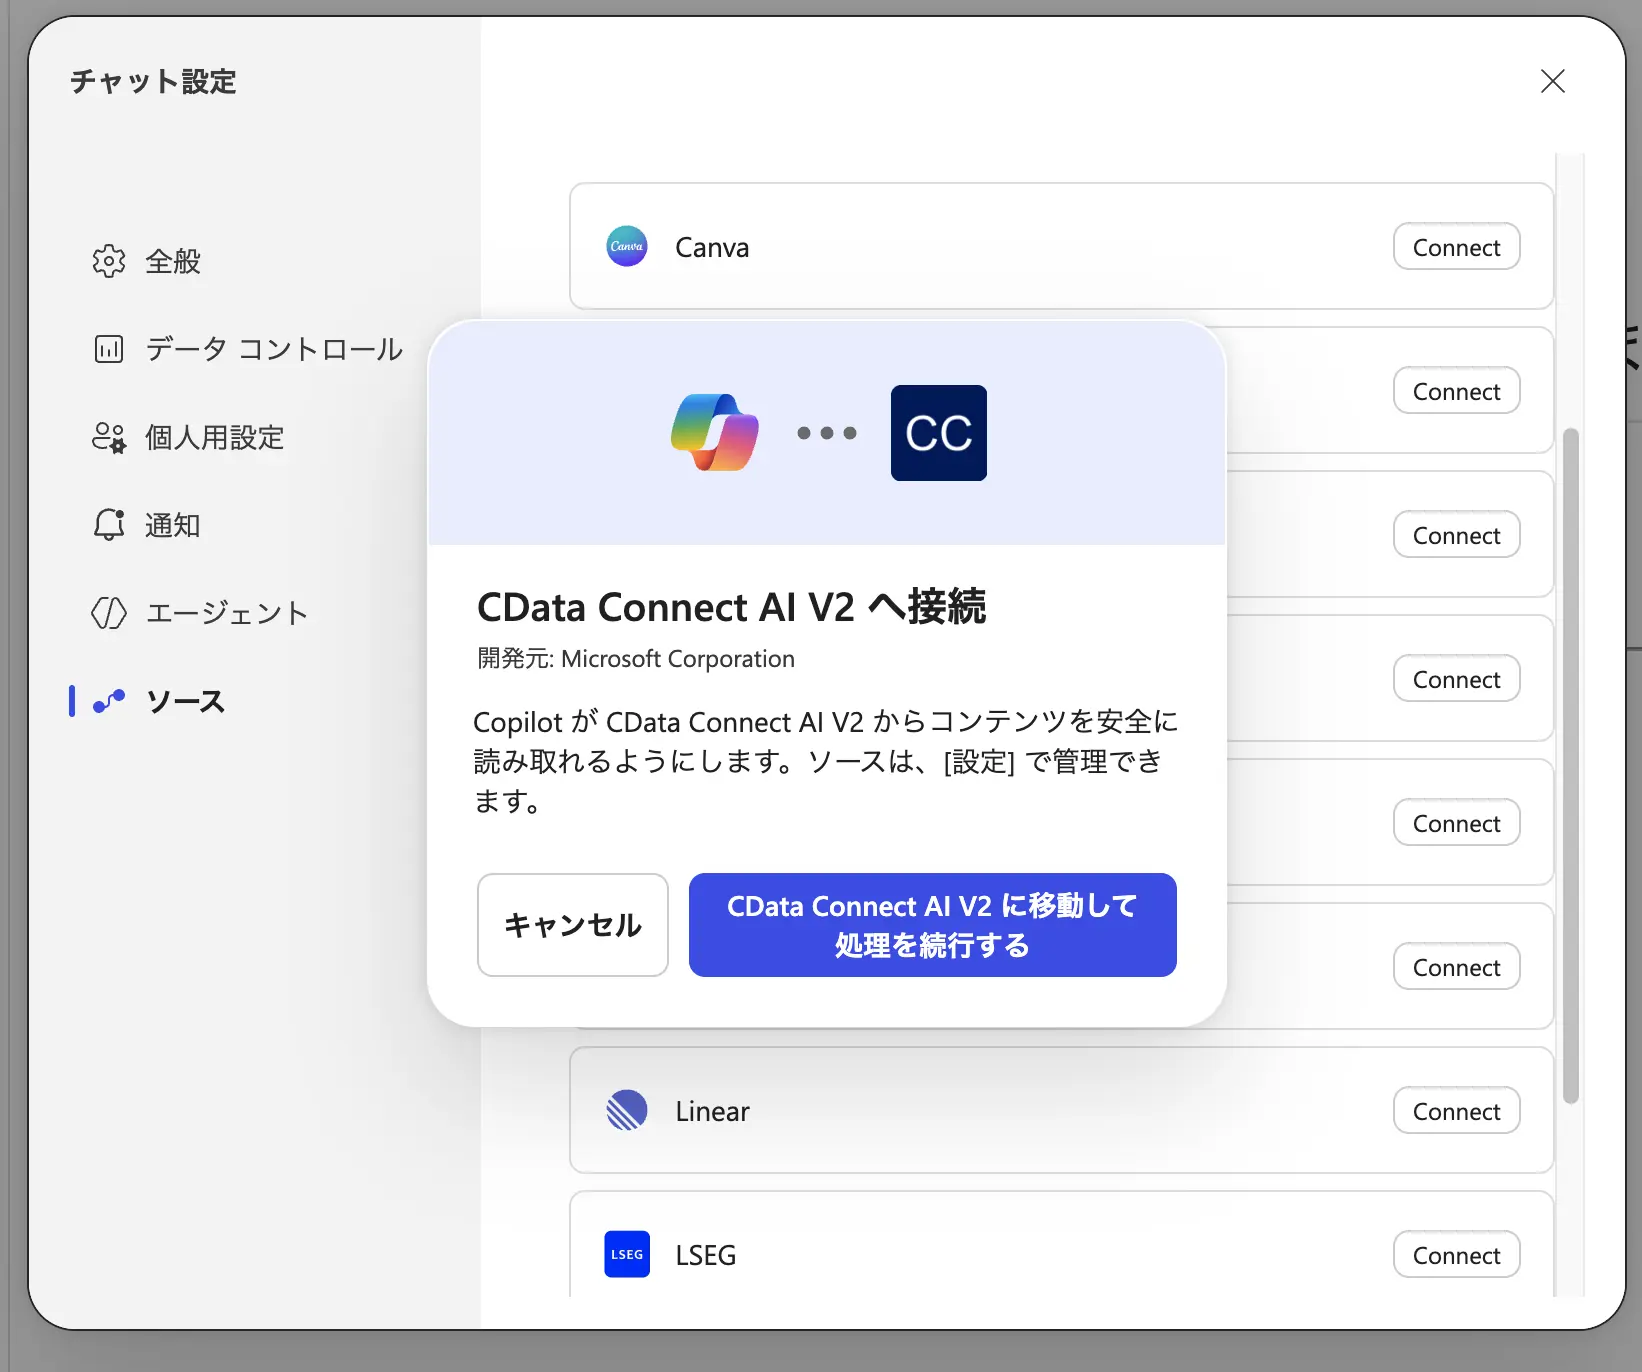Click the CData Connect AI V2 へ接続 title
Image resolution: width=1642 pixels, height=1372 pixels.
coord(731,607)
